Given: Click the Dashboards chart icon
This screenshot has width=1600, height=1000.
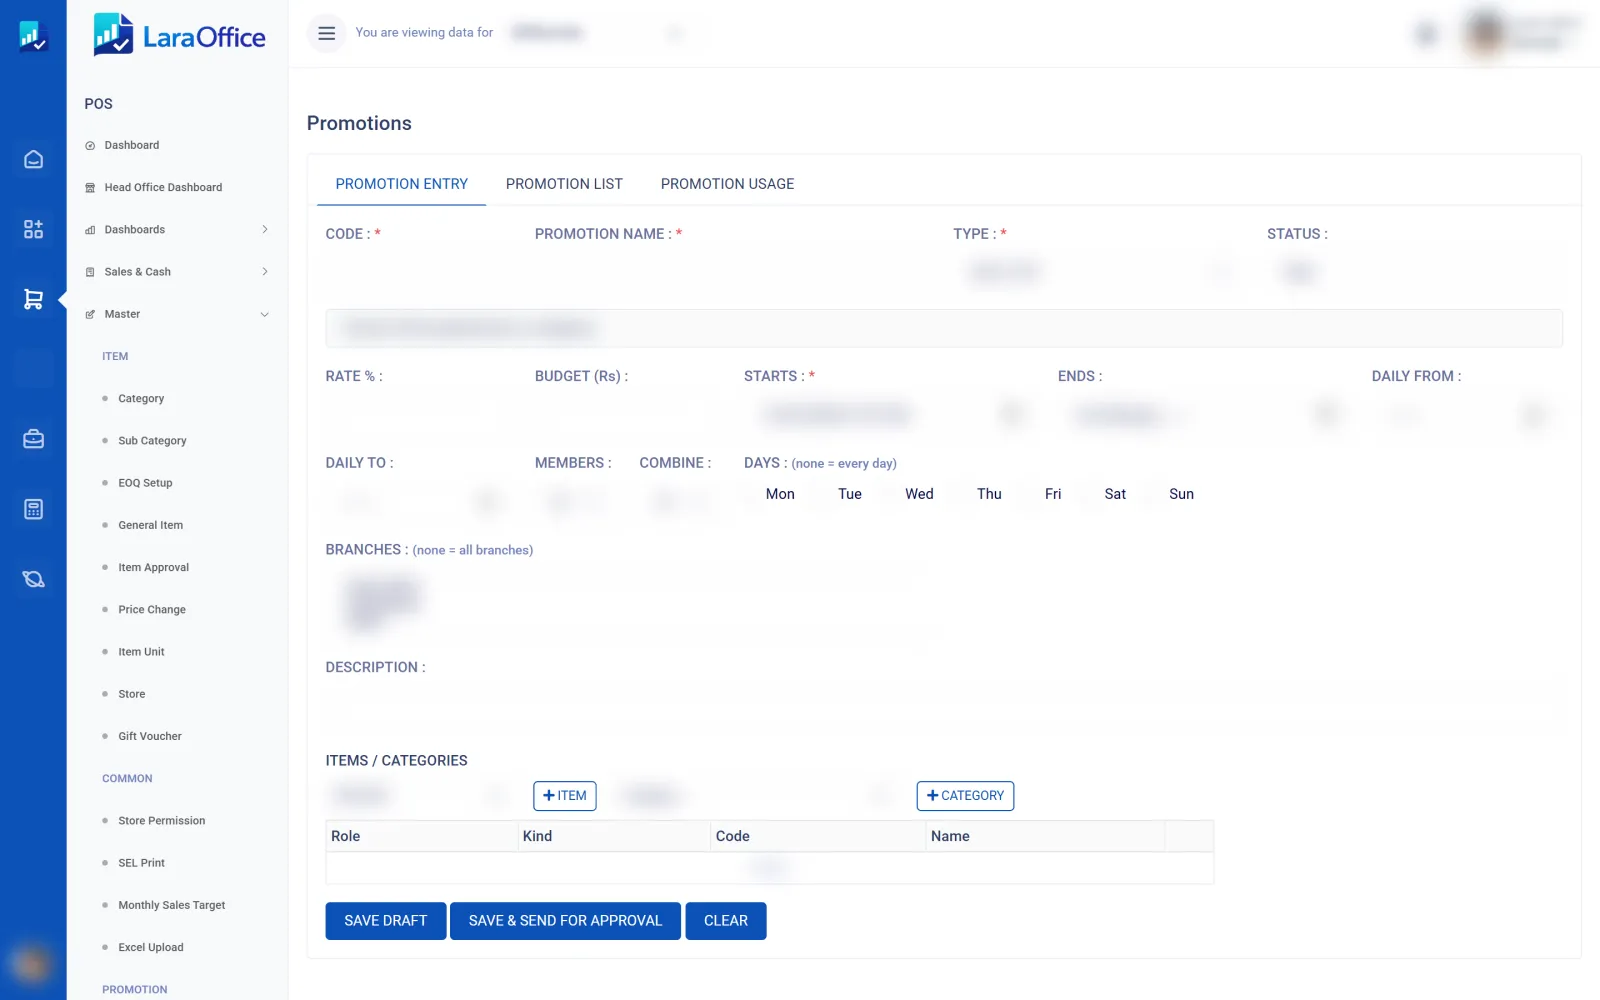Looking at the screenshot, I should (90, 230).
